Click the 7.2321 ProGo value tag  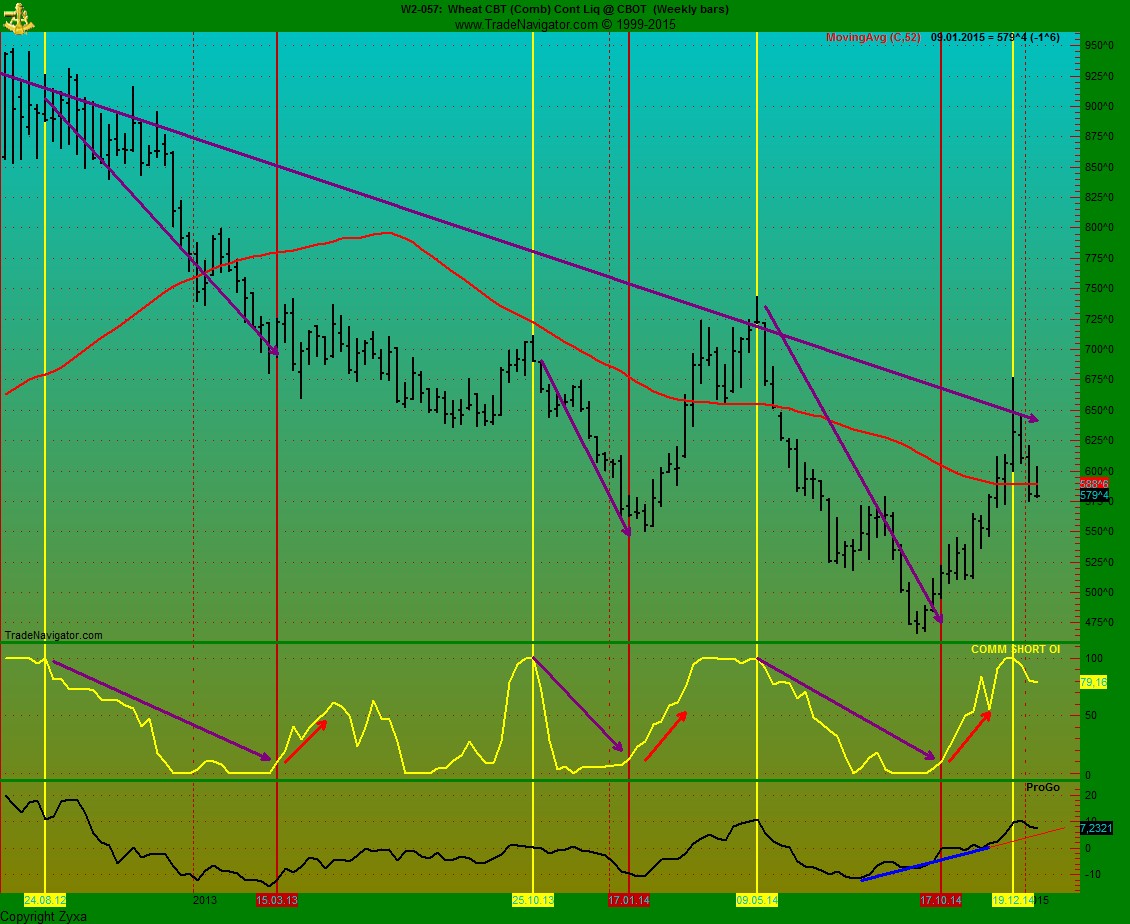tap(1097, 828)
